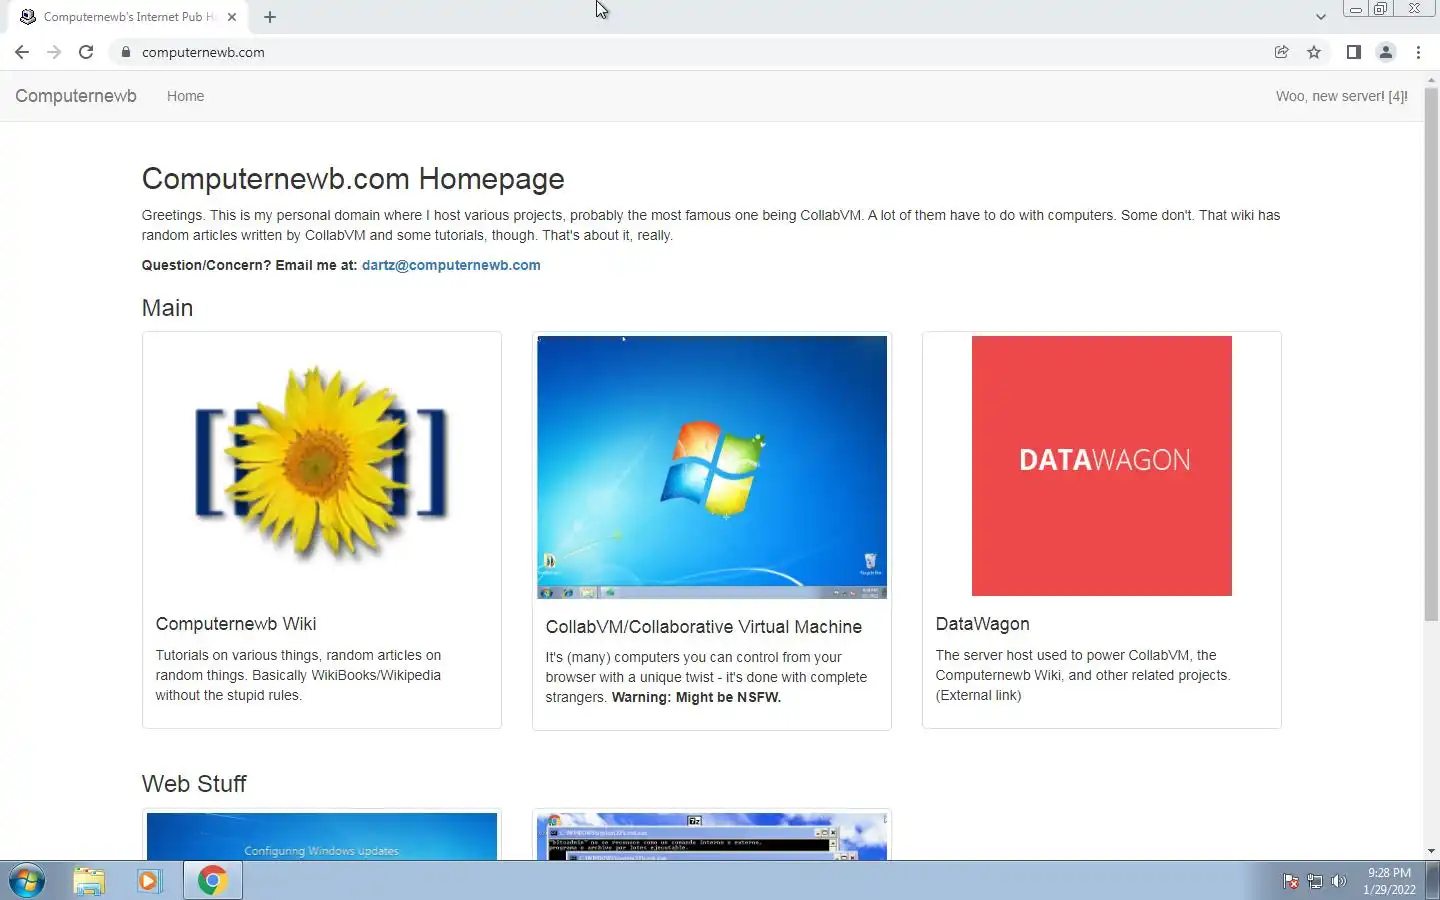Image resolution: width=1440 pixels, height=900 pixels.
Task: Click the command prompt screenshot thumbnail
Action: coord(712,836)
